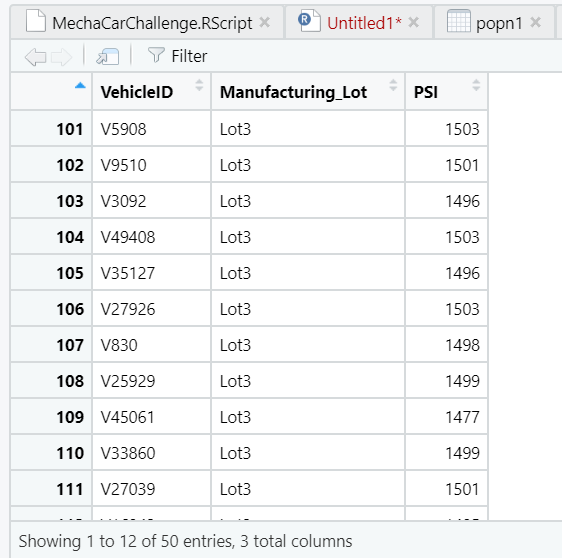Select the VehicleID column header text
This screenshot has height=558, width=562.
pyautogui.click(x=137, y=92)
